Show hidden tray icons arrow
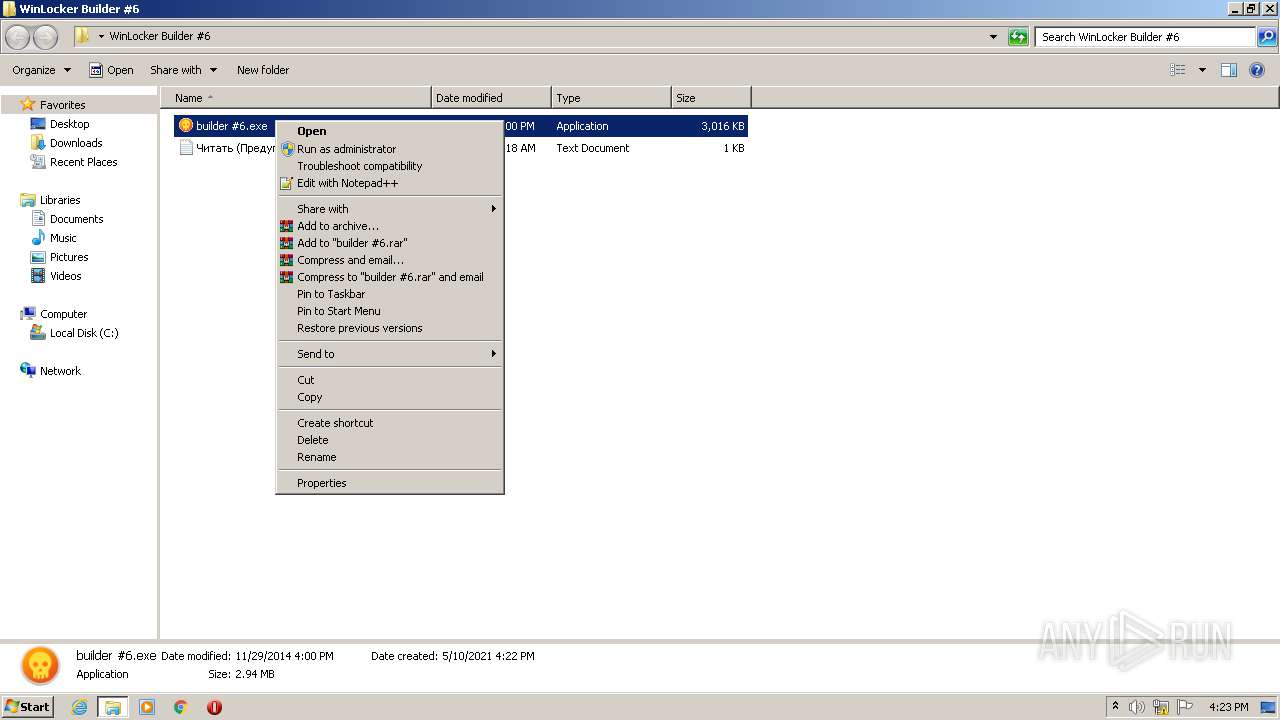Screen dimensions: 1280x720 coord(1115,706)
